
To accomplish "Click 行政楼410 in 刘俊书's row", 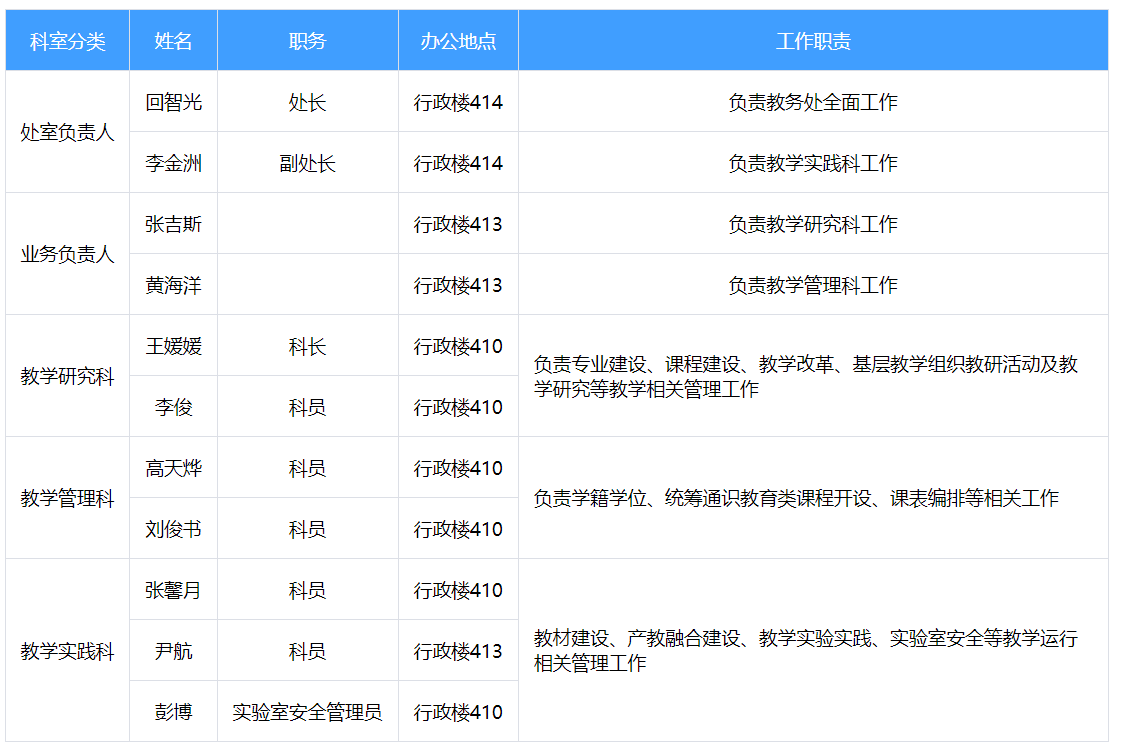I will pos(458,529).
